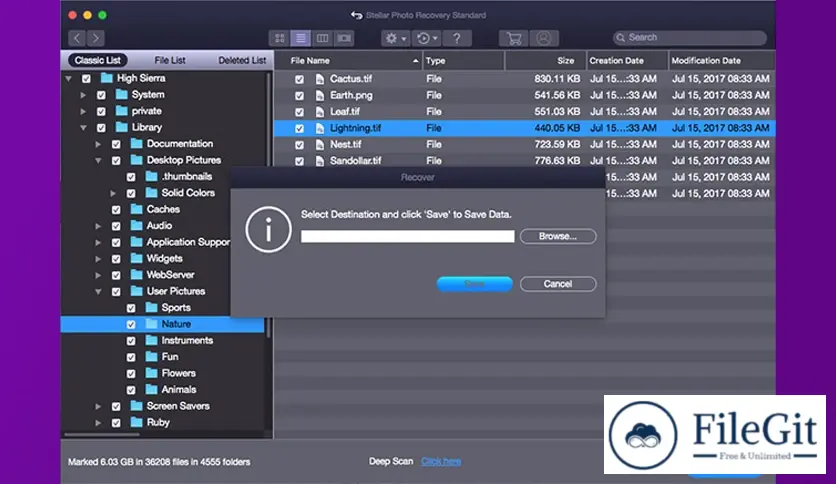Viewport: 836px width, 484px height.
Task: Go forward with the right arrow button
Action: click(x=95, y=38)
